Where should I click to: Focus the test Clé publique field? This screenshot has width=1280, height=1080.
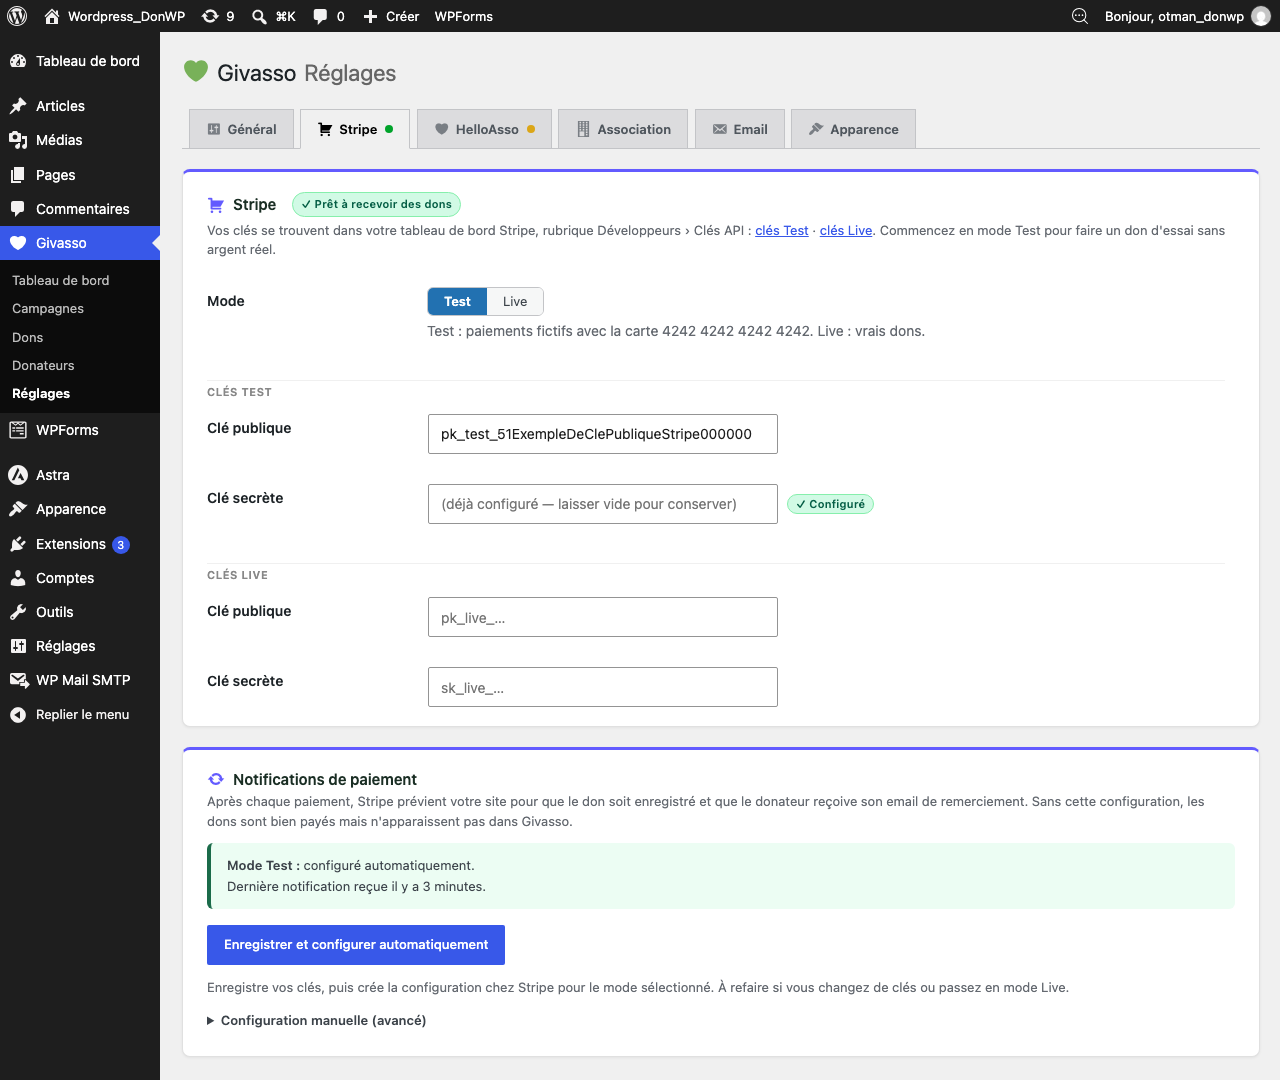pyautogui.click(x=603, y=434)
